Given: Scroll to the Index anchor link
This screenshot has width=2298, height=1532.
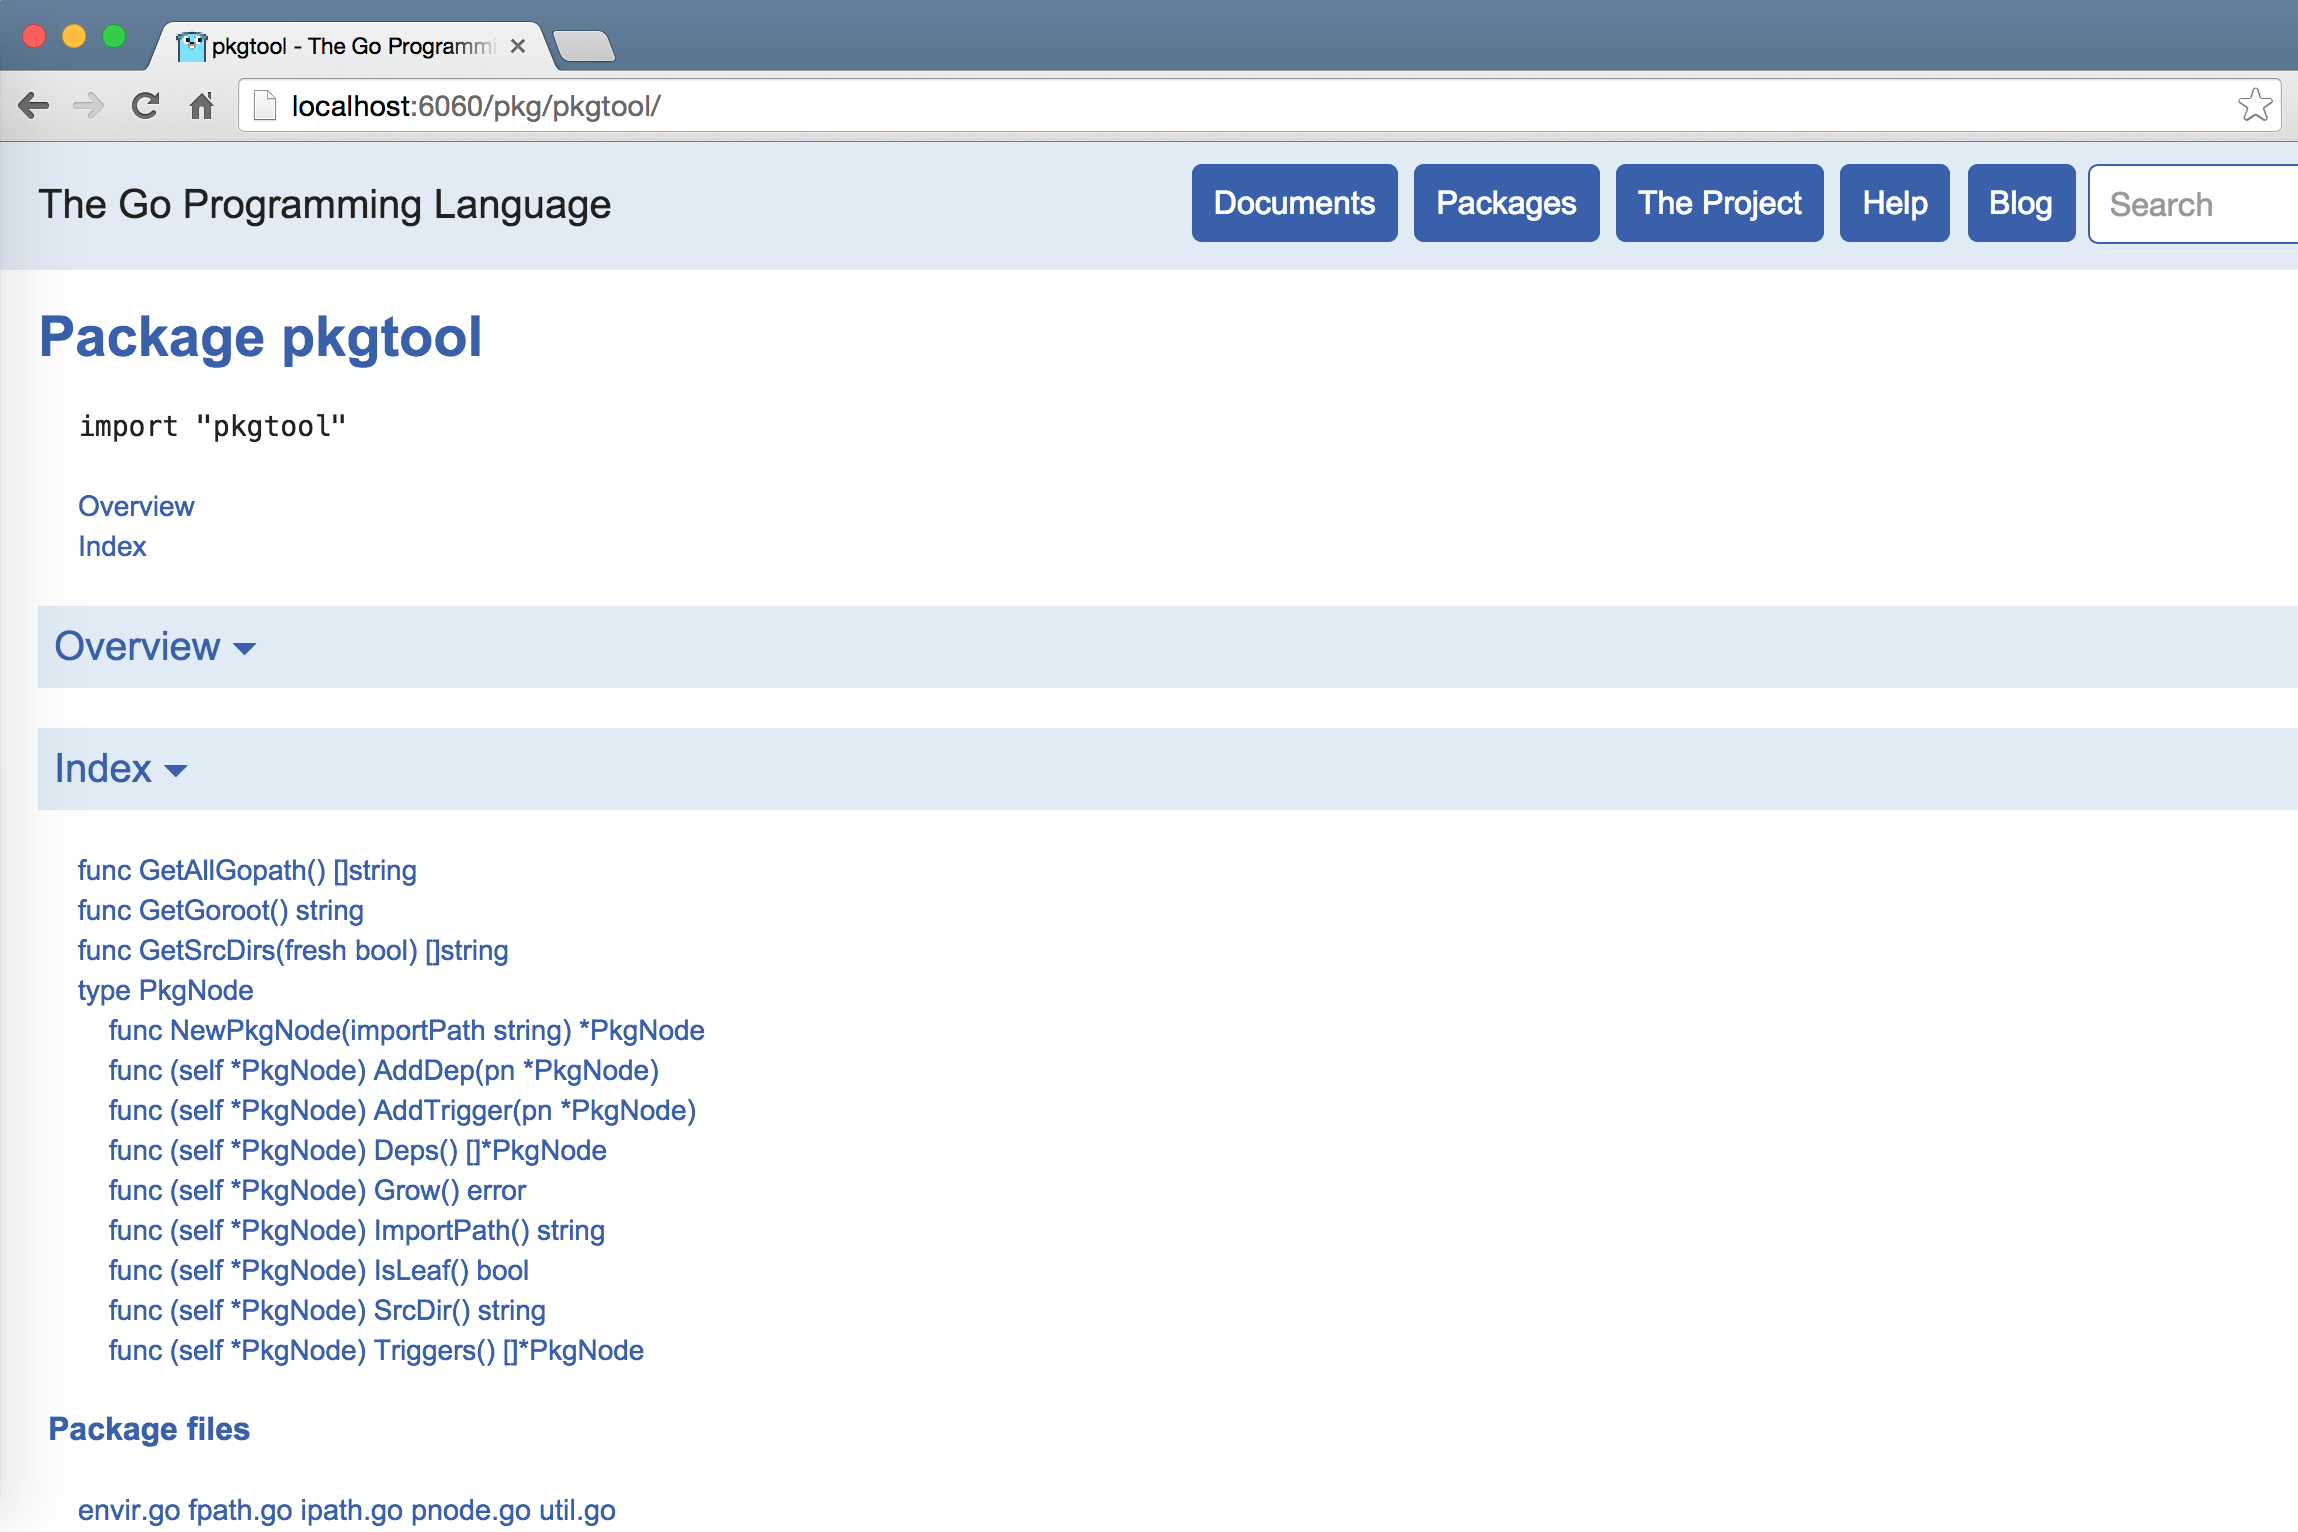Looking at the screenshot, I should (x=111, y=545).
